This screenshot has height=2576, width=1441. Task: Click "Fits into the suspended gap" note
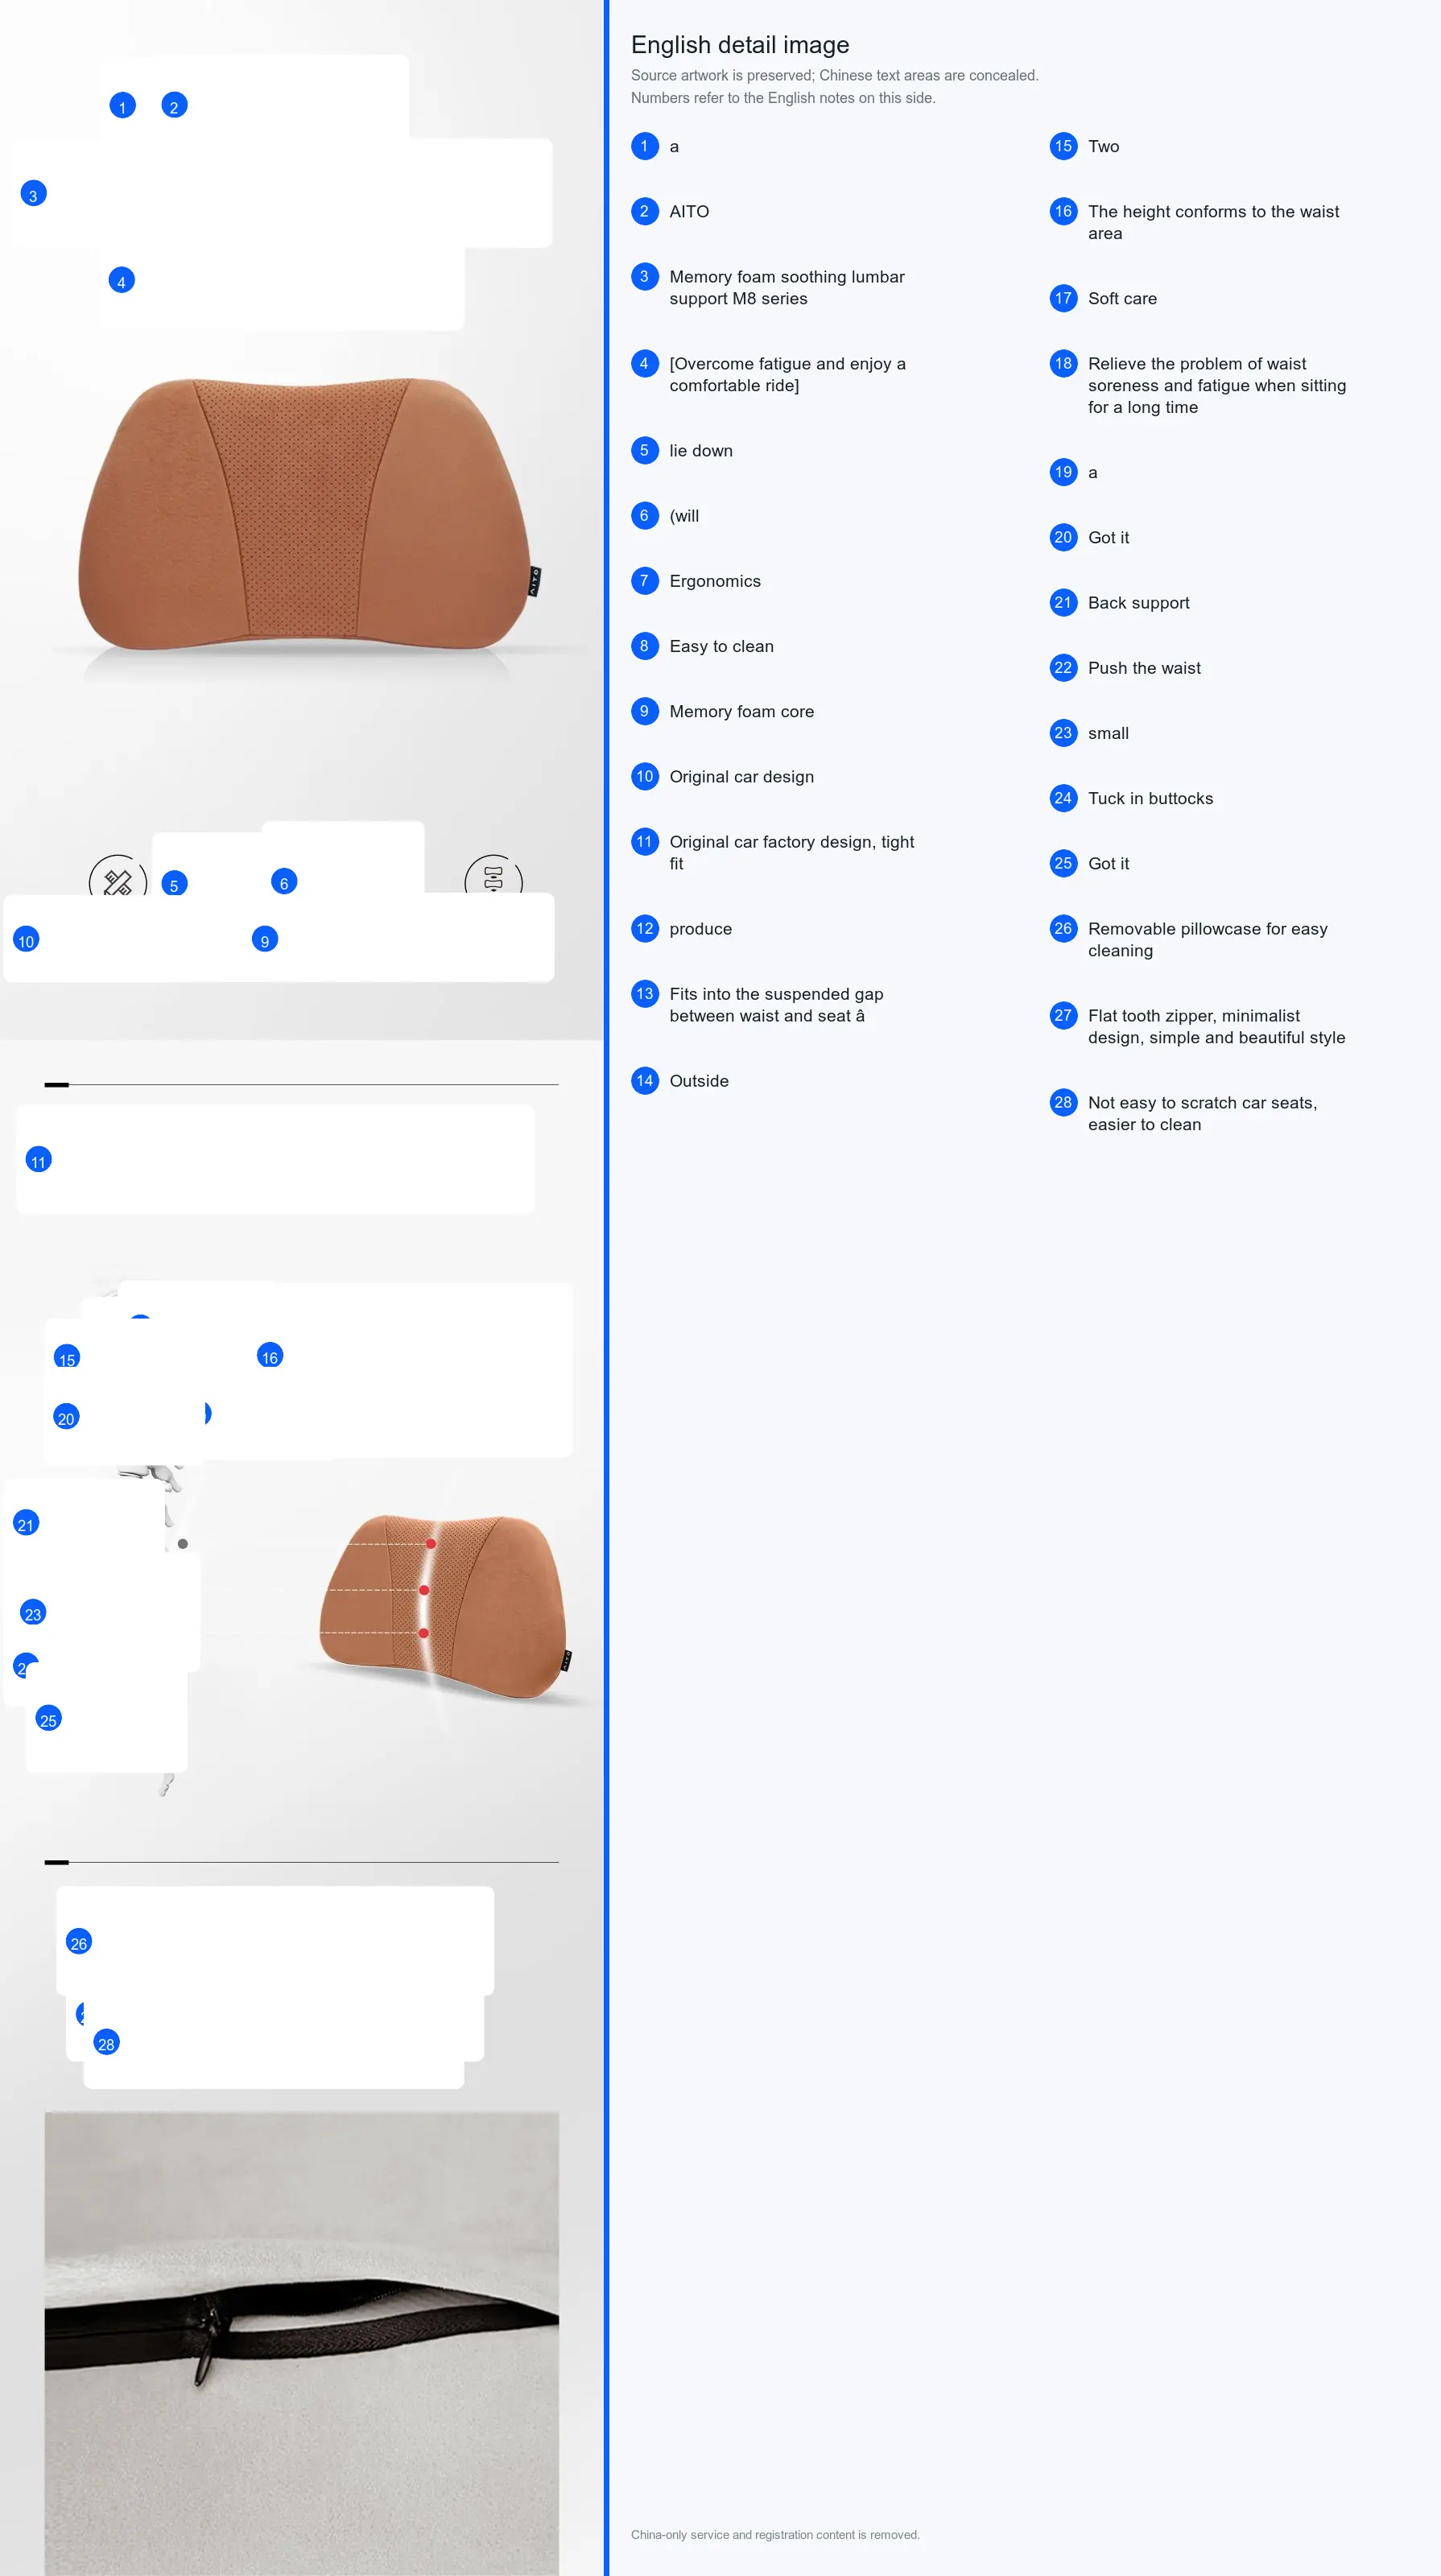(777, 1004)
